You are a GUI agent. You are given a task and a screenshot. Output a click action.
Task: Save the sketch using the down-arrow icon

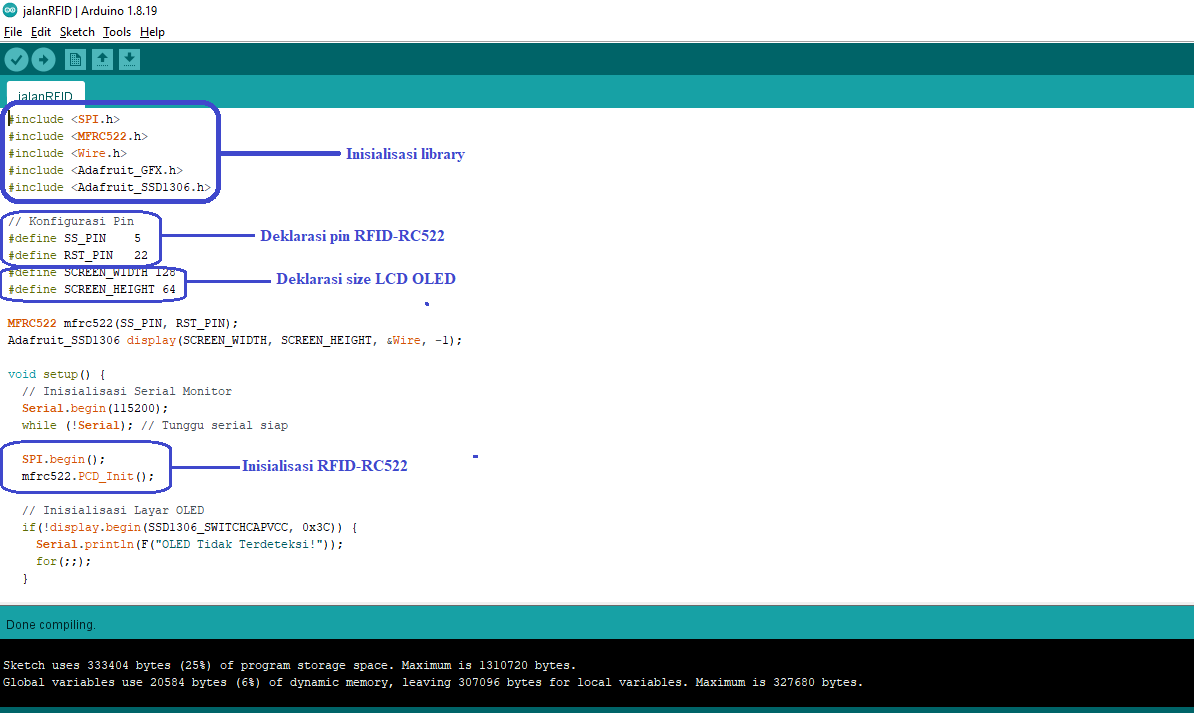coord(129,60)
